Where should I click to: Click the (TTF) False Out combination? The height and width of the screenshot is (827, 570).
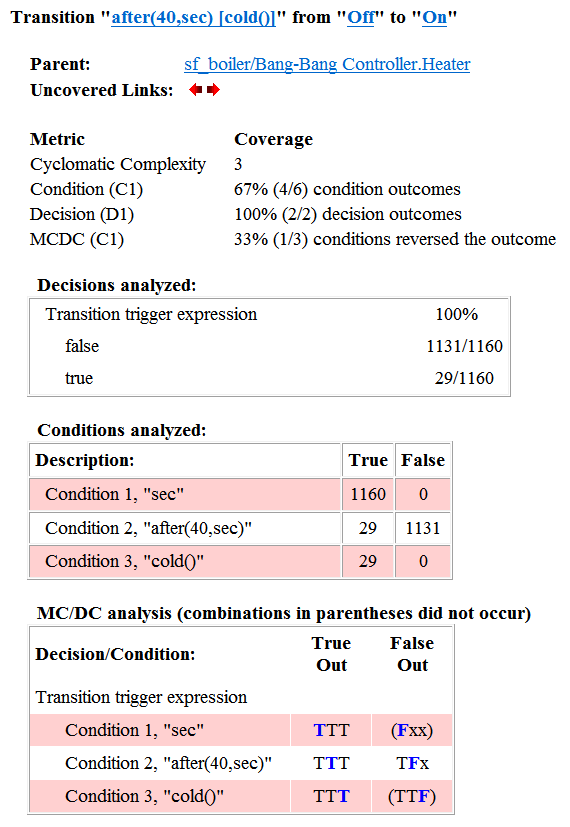412,796
